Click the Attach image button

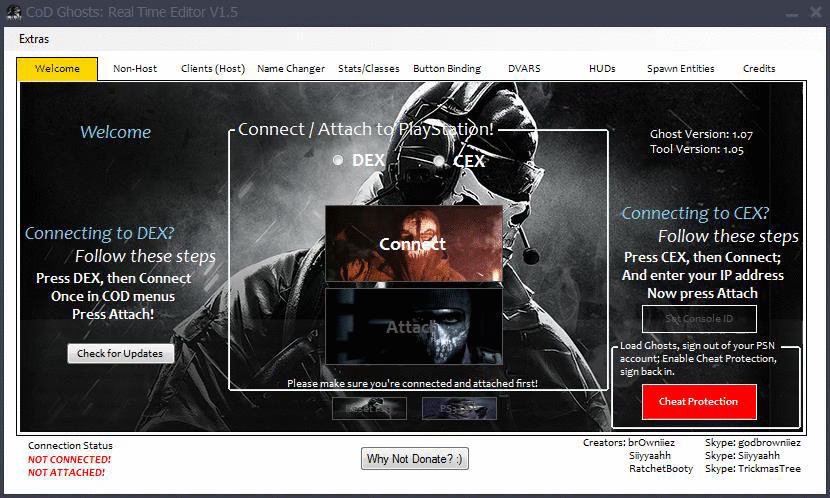click(x=413, y=326)
